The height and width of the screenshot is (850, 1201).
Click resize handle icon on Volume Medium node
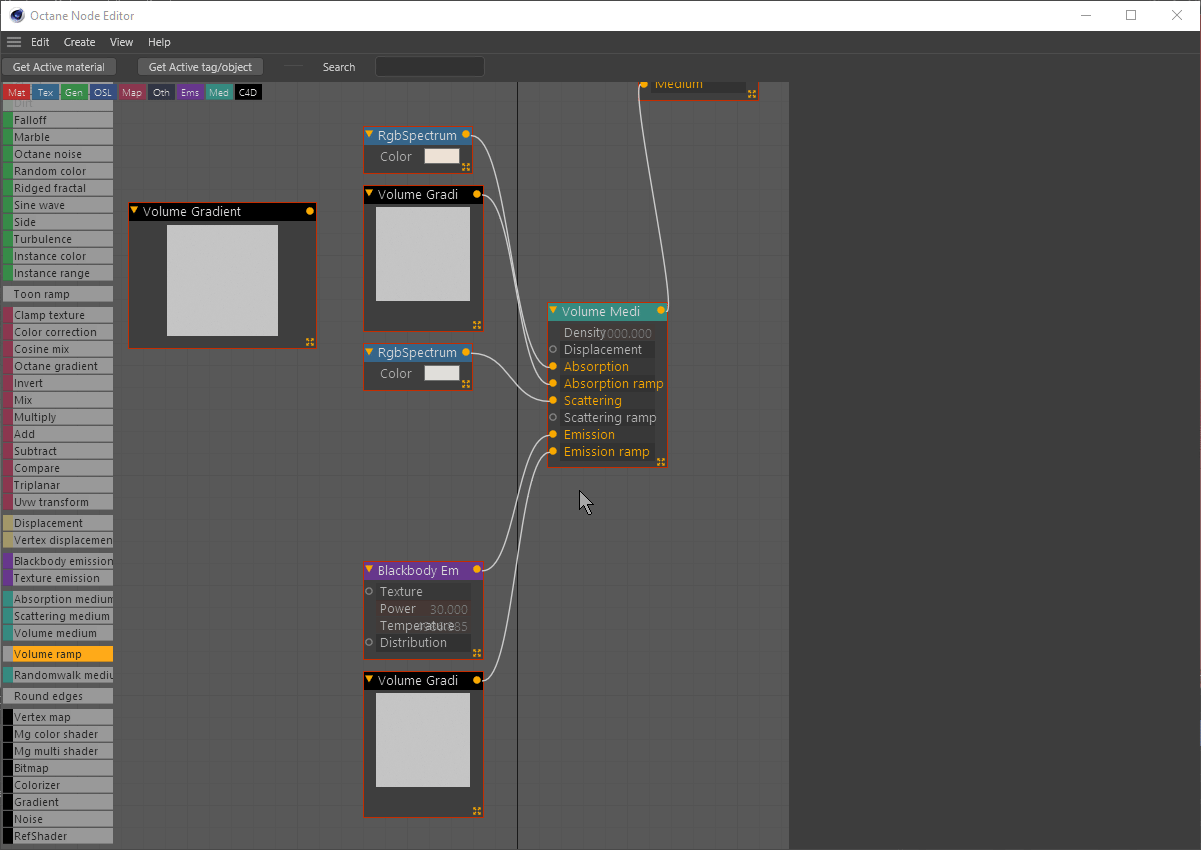point(660,461)
